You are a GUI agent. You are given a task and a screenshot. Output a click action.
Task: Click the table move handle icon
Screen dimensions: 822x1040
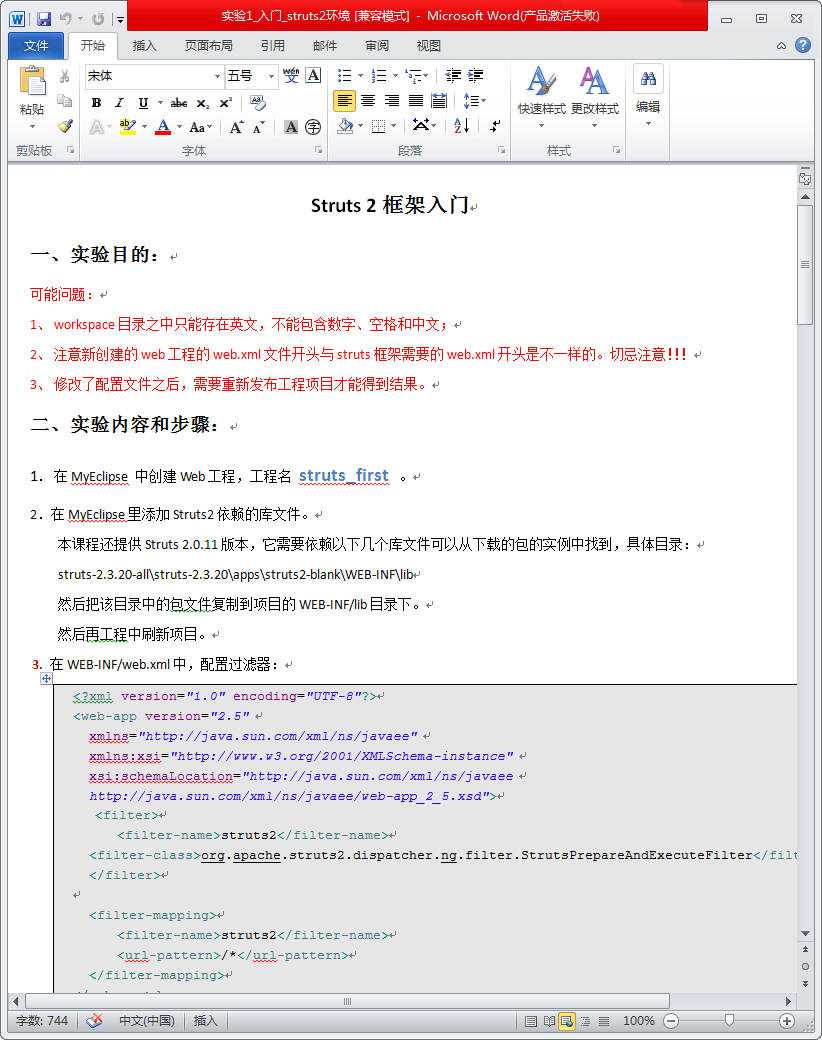(46, 678)
